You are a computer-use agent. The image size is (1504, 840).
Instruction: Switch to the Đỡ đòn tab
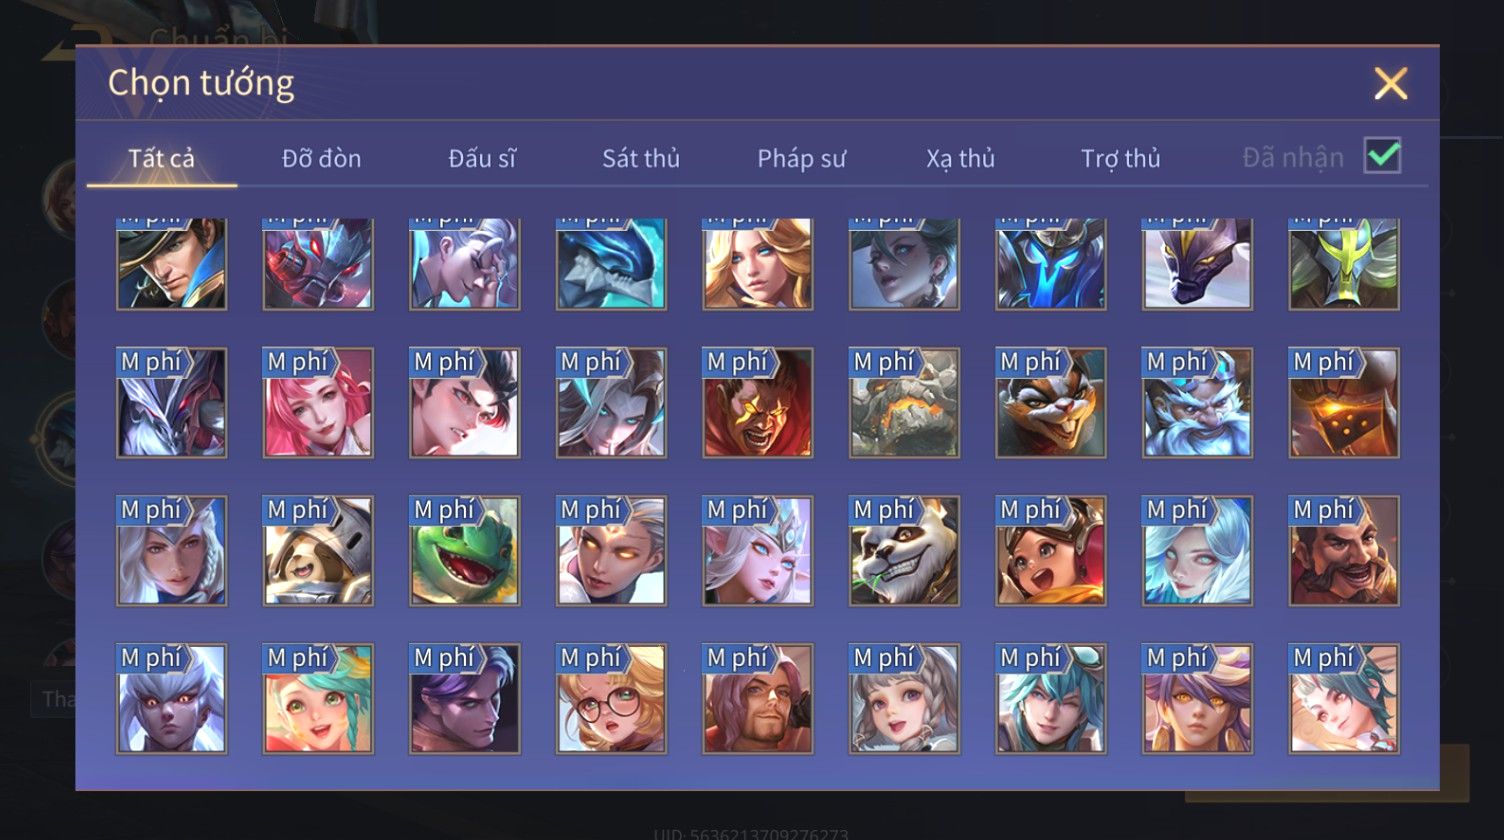[x=321, y=158]
